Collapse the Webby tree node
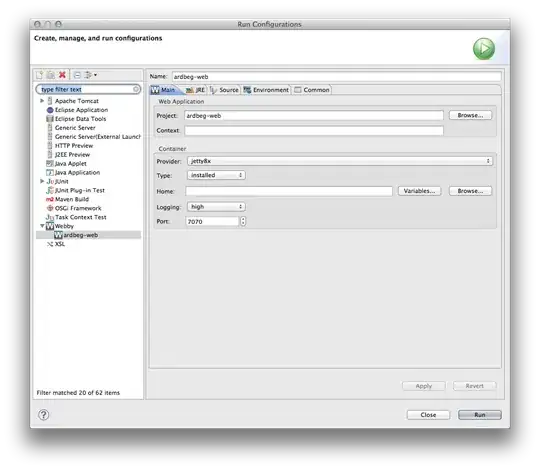Image resolution: width=540 pixels, height=470 pixels. click(42, 226)
